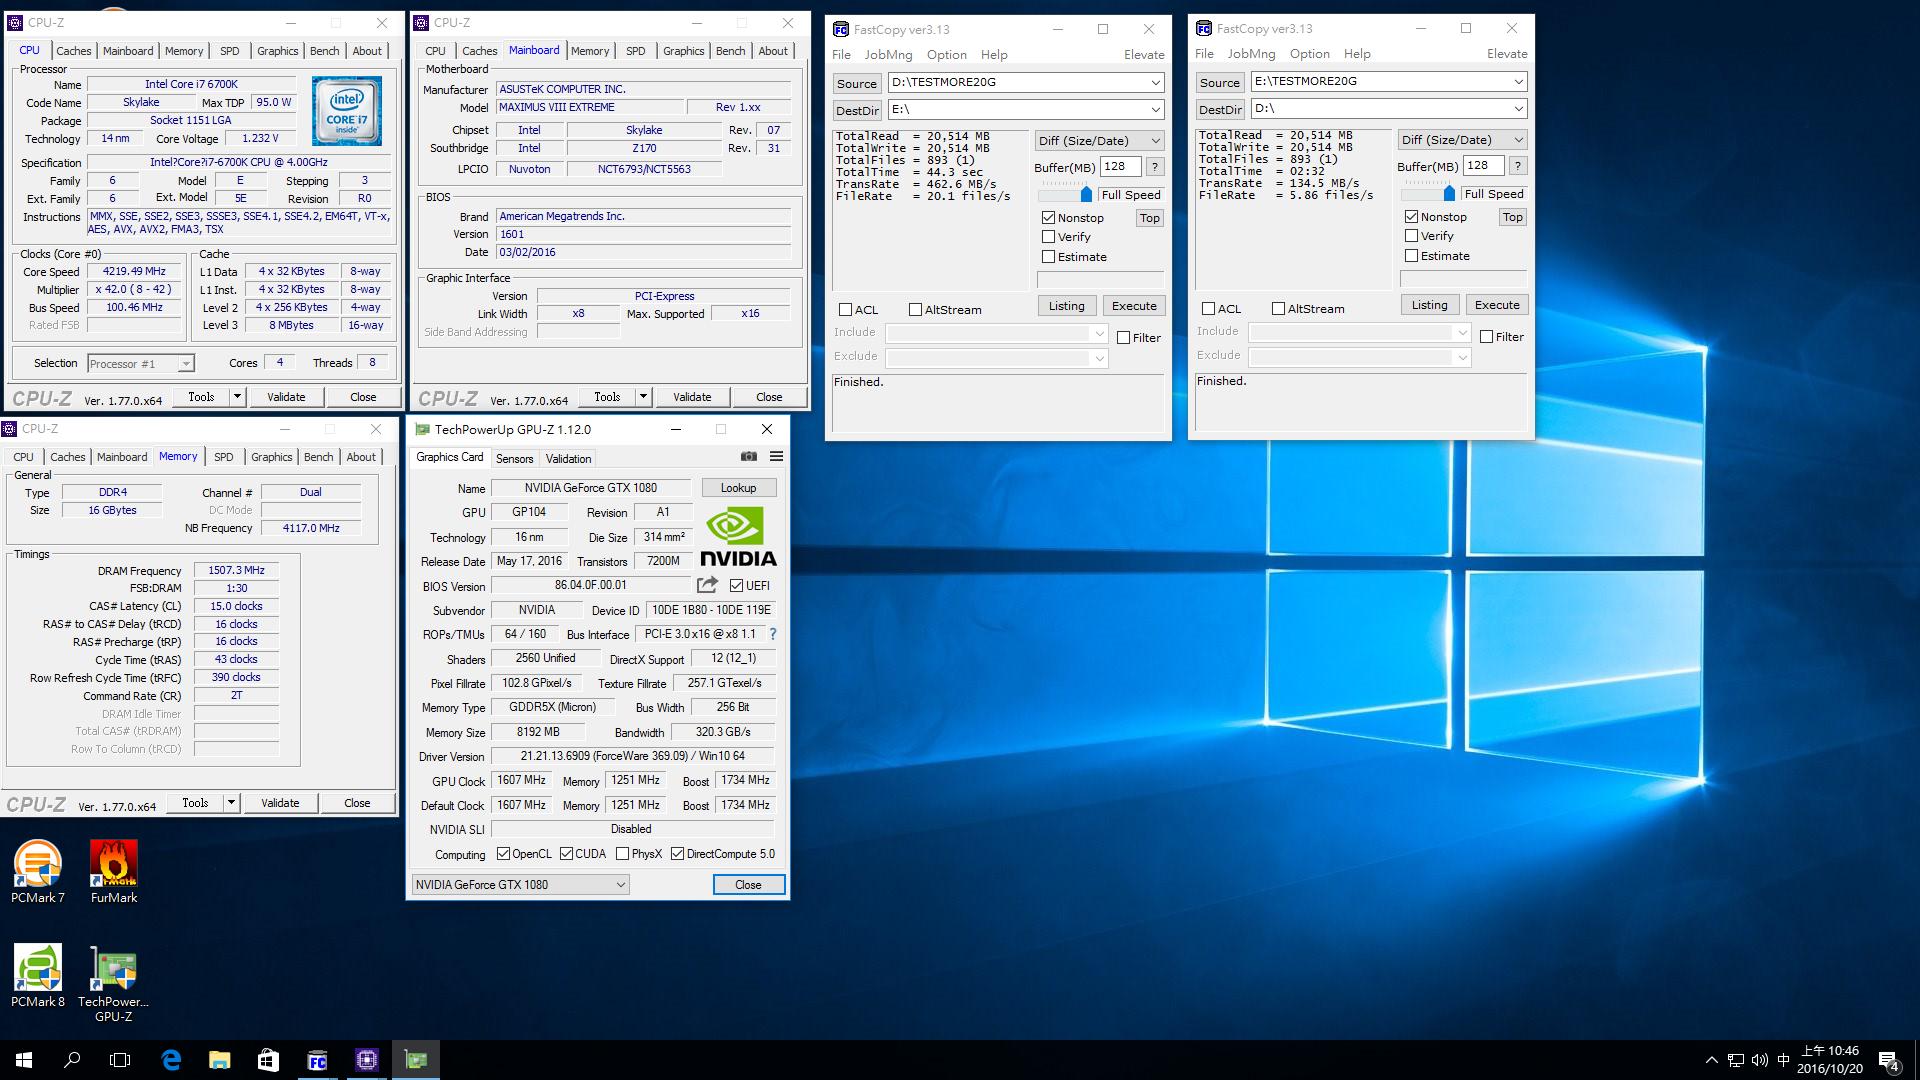Click the BIOS share/export arrow icon
1920x1080 pixels.
[707, 585]
